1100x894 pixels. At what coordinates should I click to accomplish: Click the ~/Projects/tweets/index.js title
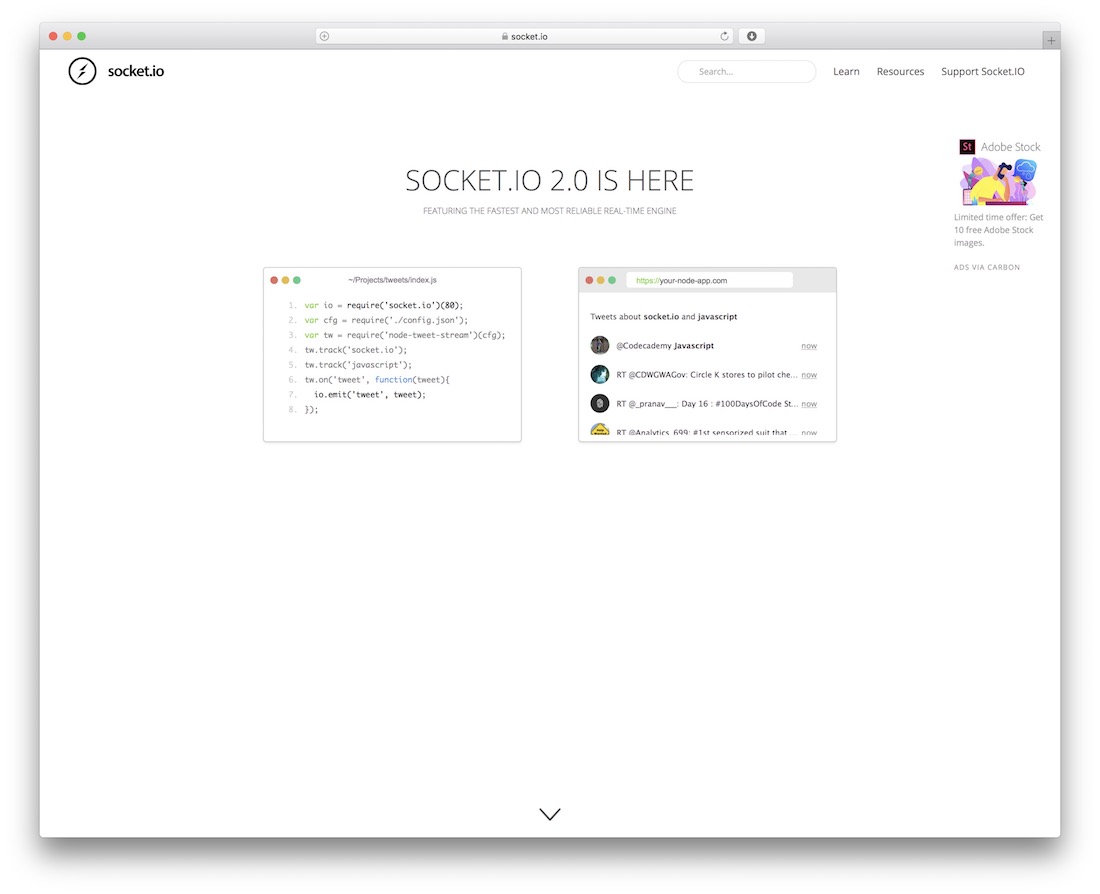pos(392,280)
